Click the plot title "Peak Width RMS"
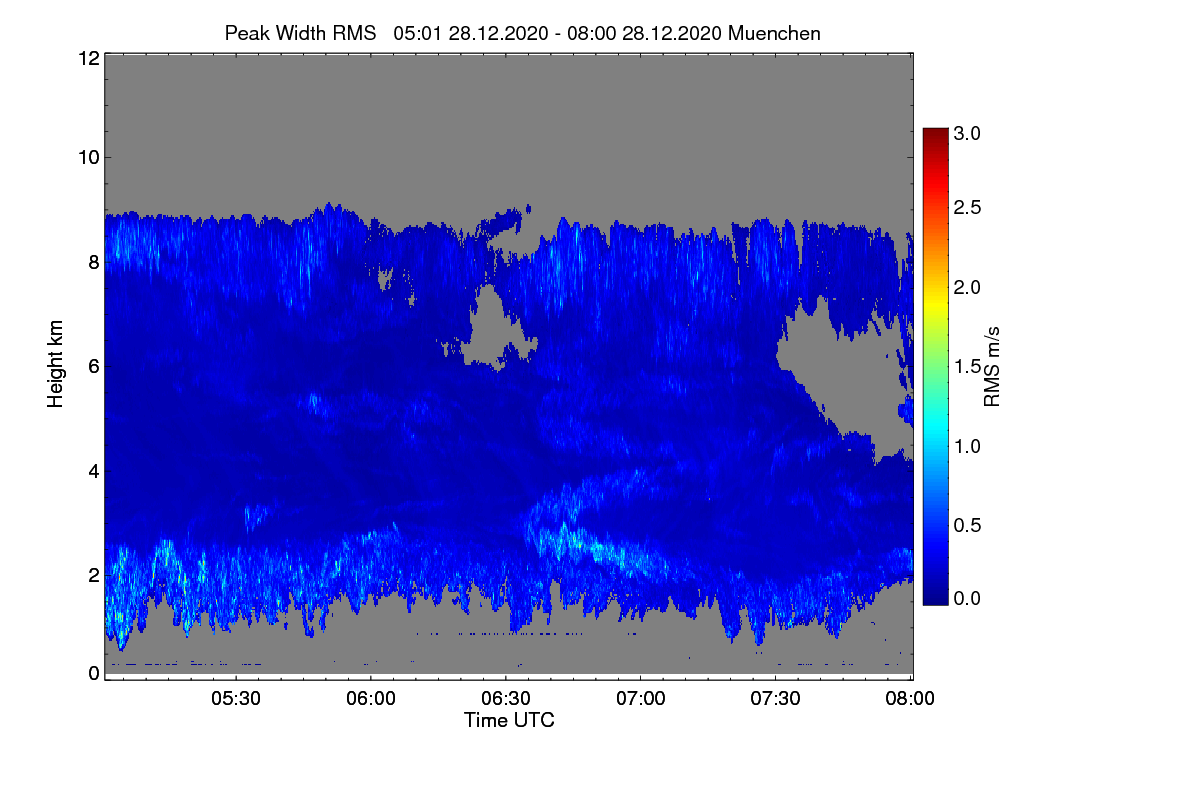Screen dimensions: 1200x800 (300, 33)
